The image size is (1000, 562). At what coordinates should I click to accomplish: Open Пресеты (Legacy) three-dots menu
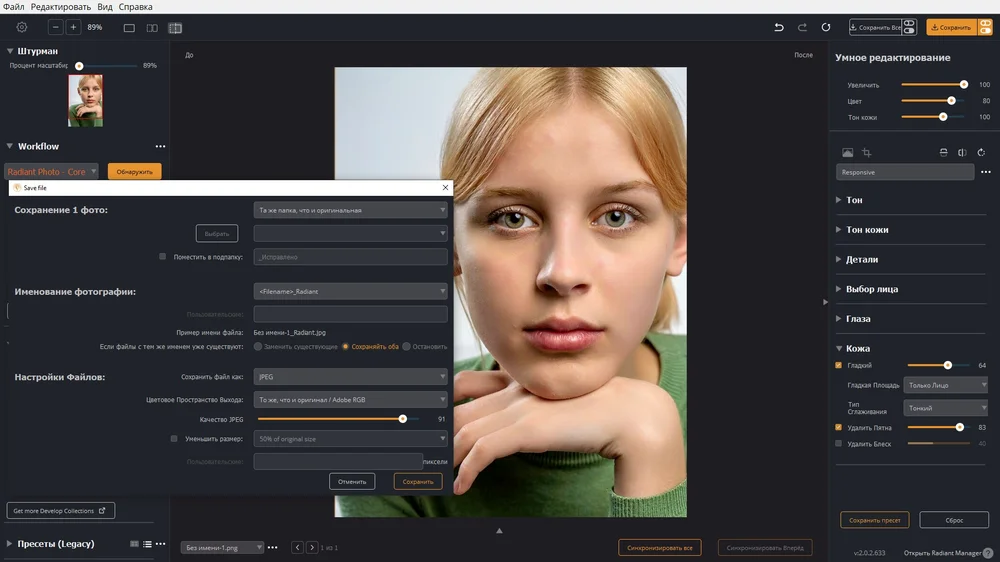160,544
